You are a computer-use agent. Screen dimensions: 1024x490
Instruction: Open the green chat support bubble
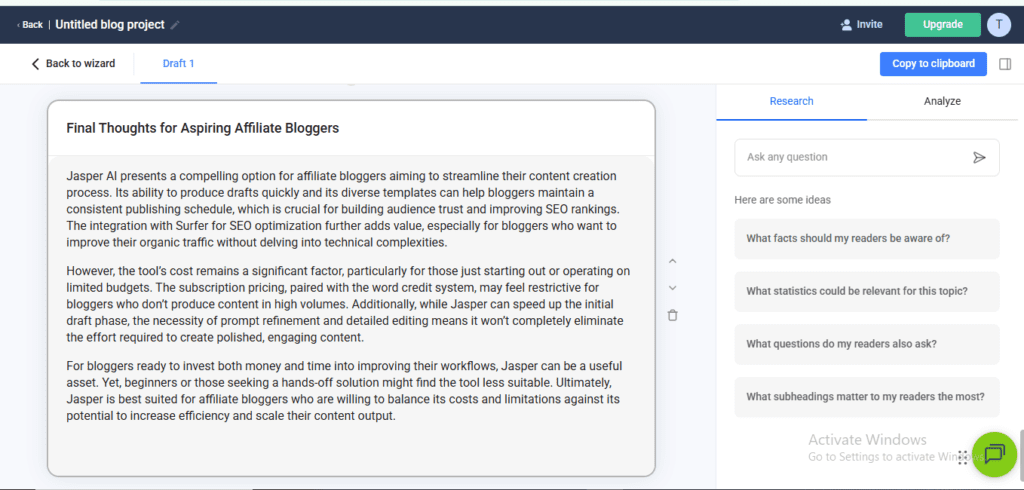click(994, 454)
